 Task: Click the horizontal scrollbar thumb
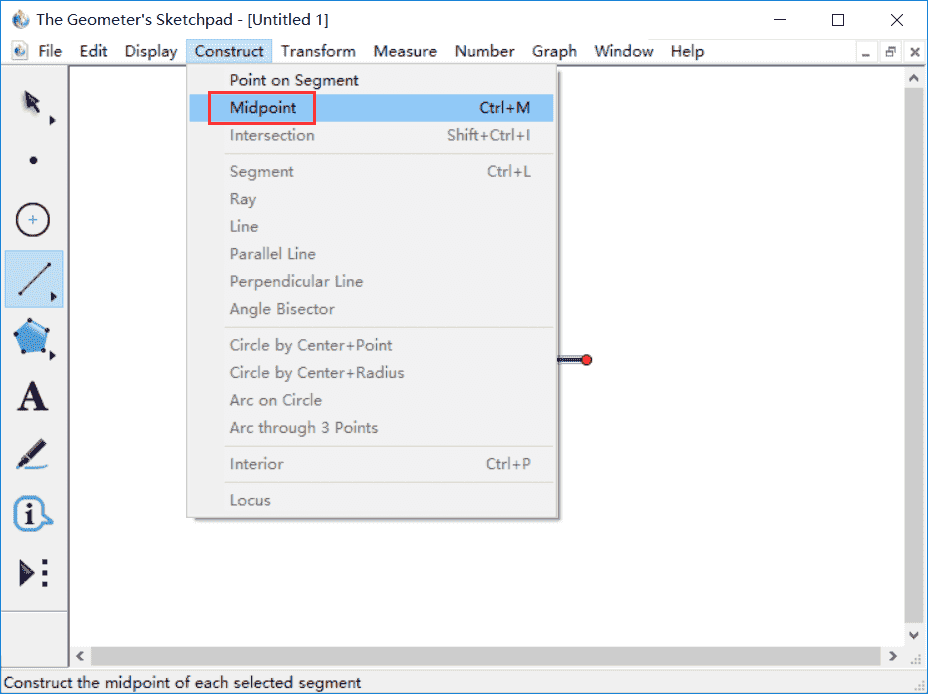tap(486, 656)
